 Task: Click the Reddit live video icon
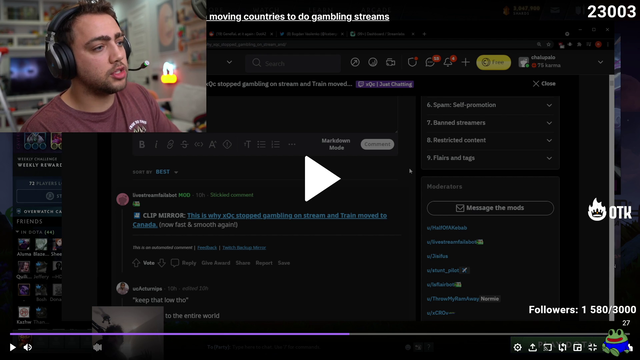(x=391, y=62)
